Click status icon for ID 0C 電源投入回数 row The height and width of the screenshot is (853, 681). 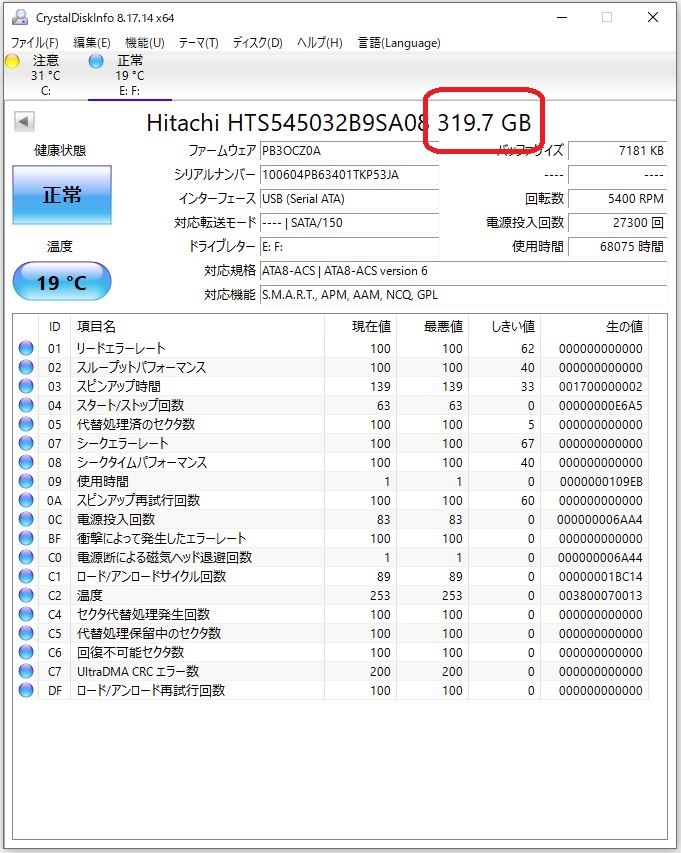26,519
